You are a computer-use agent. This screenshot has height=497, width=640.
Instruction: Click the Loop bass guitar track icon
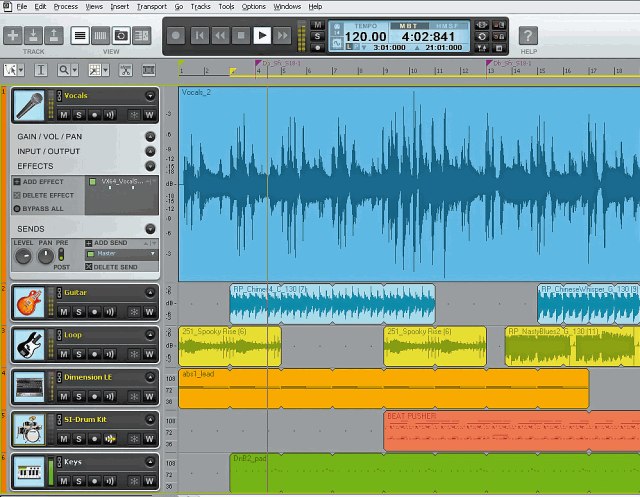tap(29, 345)
